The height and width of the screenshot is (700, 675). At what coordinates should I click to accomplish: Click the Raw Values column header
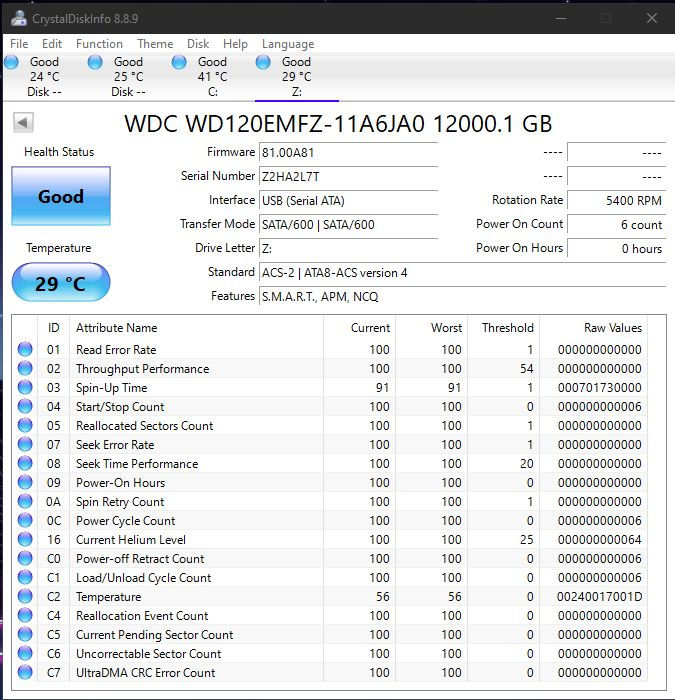[612, 328]
